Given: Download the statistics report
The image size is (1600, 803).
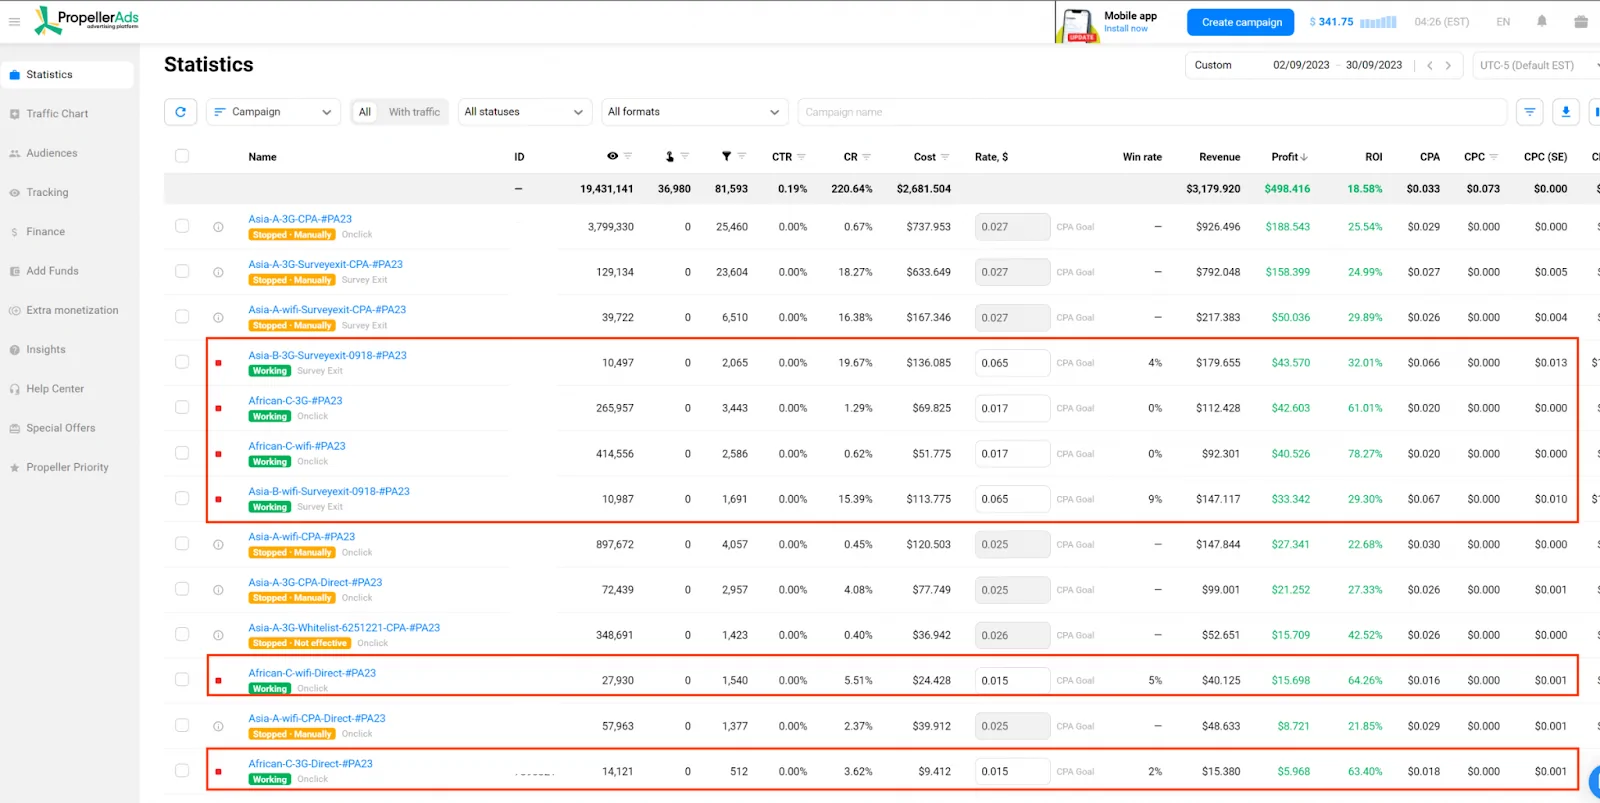Looking at the screenshot, I should click(x=1566, y=112).
